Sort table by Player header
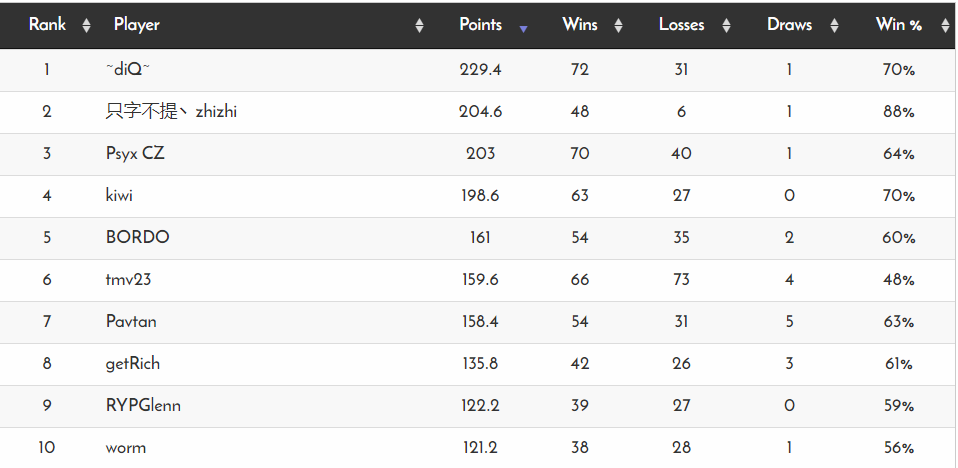Viewport: 958px width, 468px height. (136, 25)
